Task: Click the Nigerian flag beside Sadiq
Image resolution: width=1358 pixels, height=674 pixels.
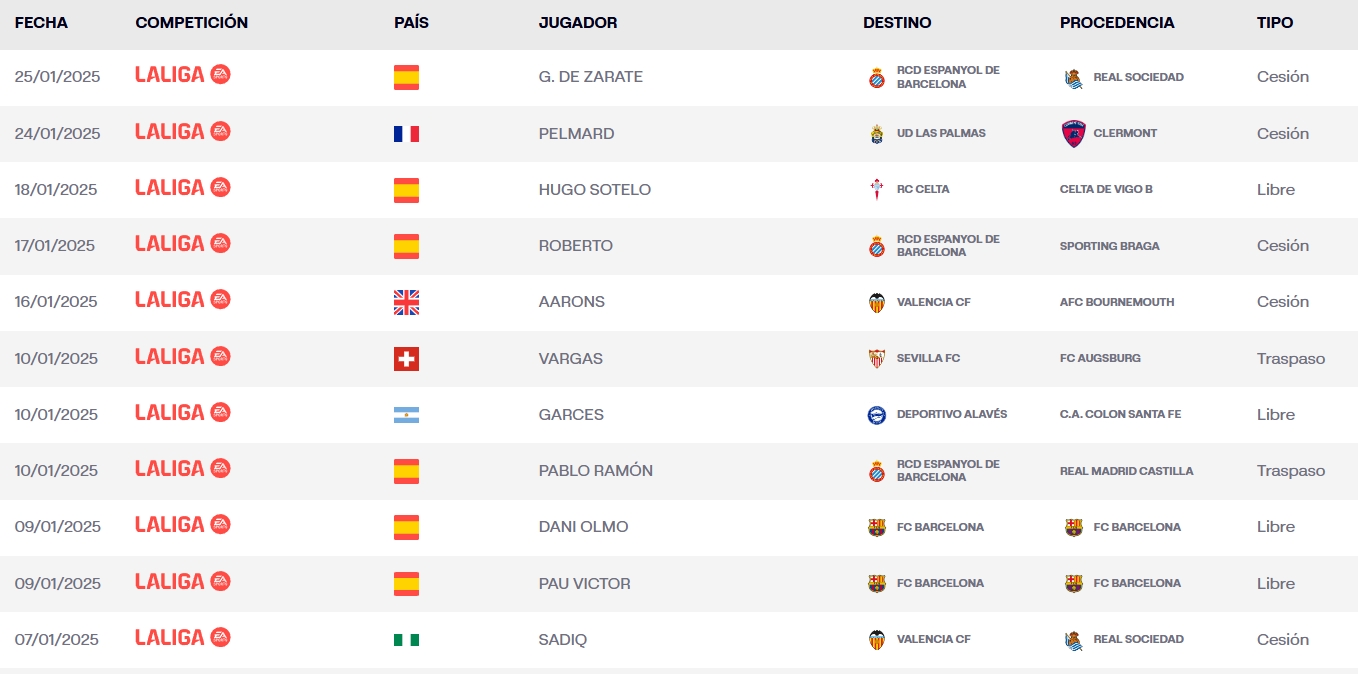Action: (406, 640)
